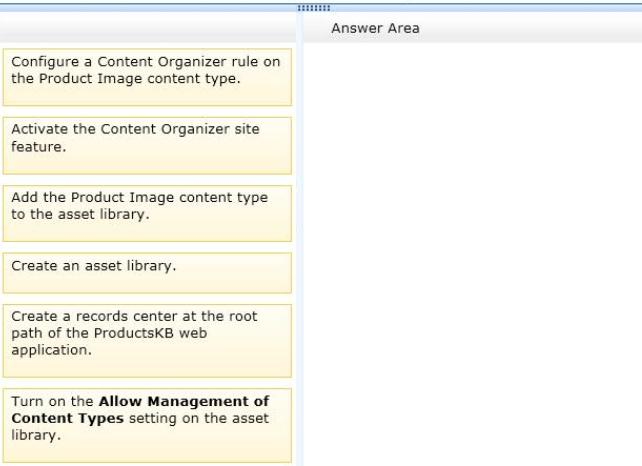Viewport: 642px width, 466px height.
Task: Select the Configure a Content Organizer rule option
Action: point(147,77)
